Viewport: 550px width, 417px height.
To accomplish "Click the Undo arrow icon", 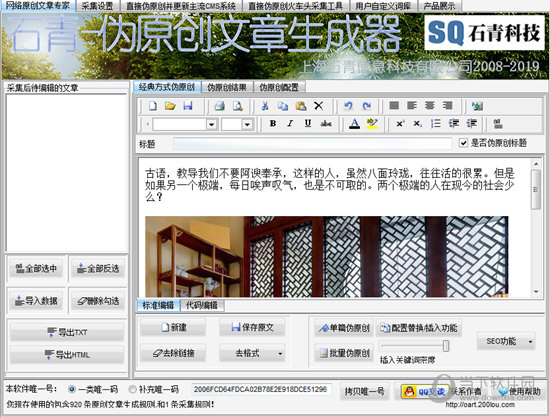I will (348, 106).
